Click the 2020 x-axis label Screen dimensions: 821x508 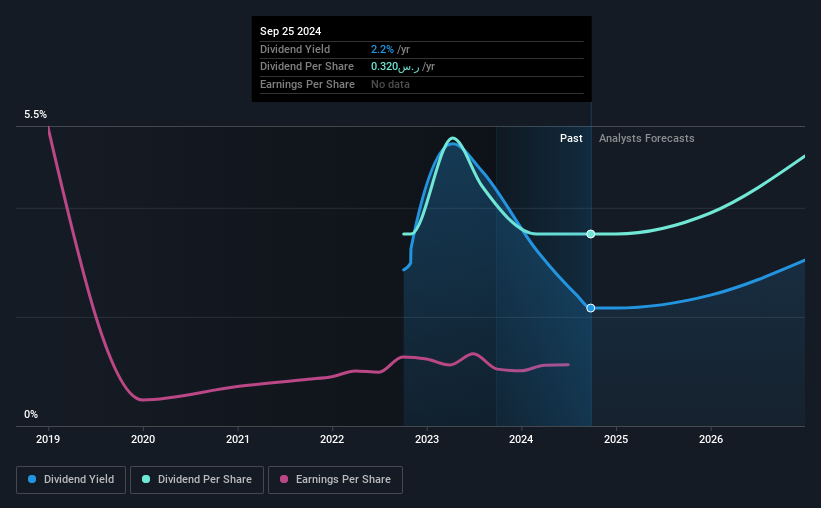click(x=143, y=439)
